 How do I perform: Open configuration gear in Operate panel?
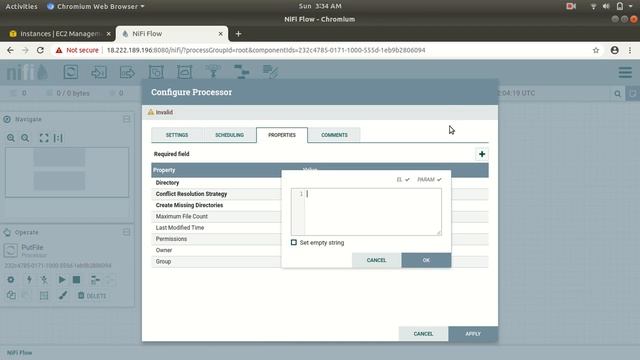coord(11,280)
